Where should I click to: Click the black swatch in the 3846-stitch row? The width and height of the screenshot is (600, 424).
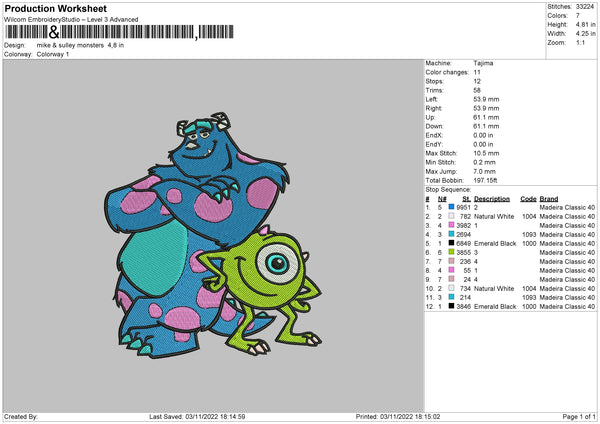click(451, 306)
